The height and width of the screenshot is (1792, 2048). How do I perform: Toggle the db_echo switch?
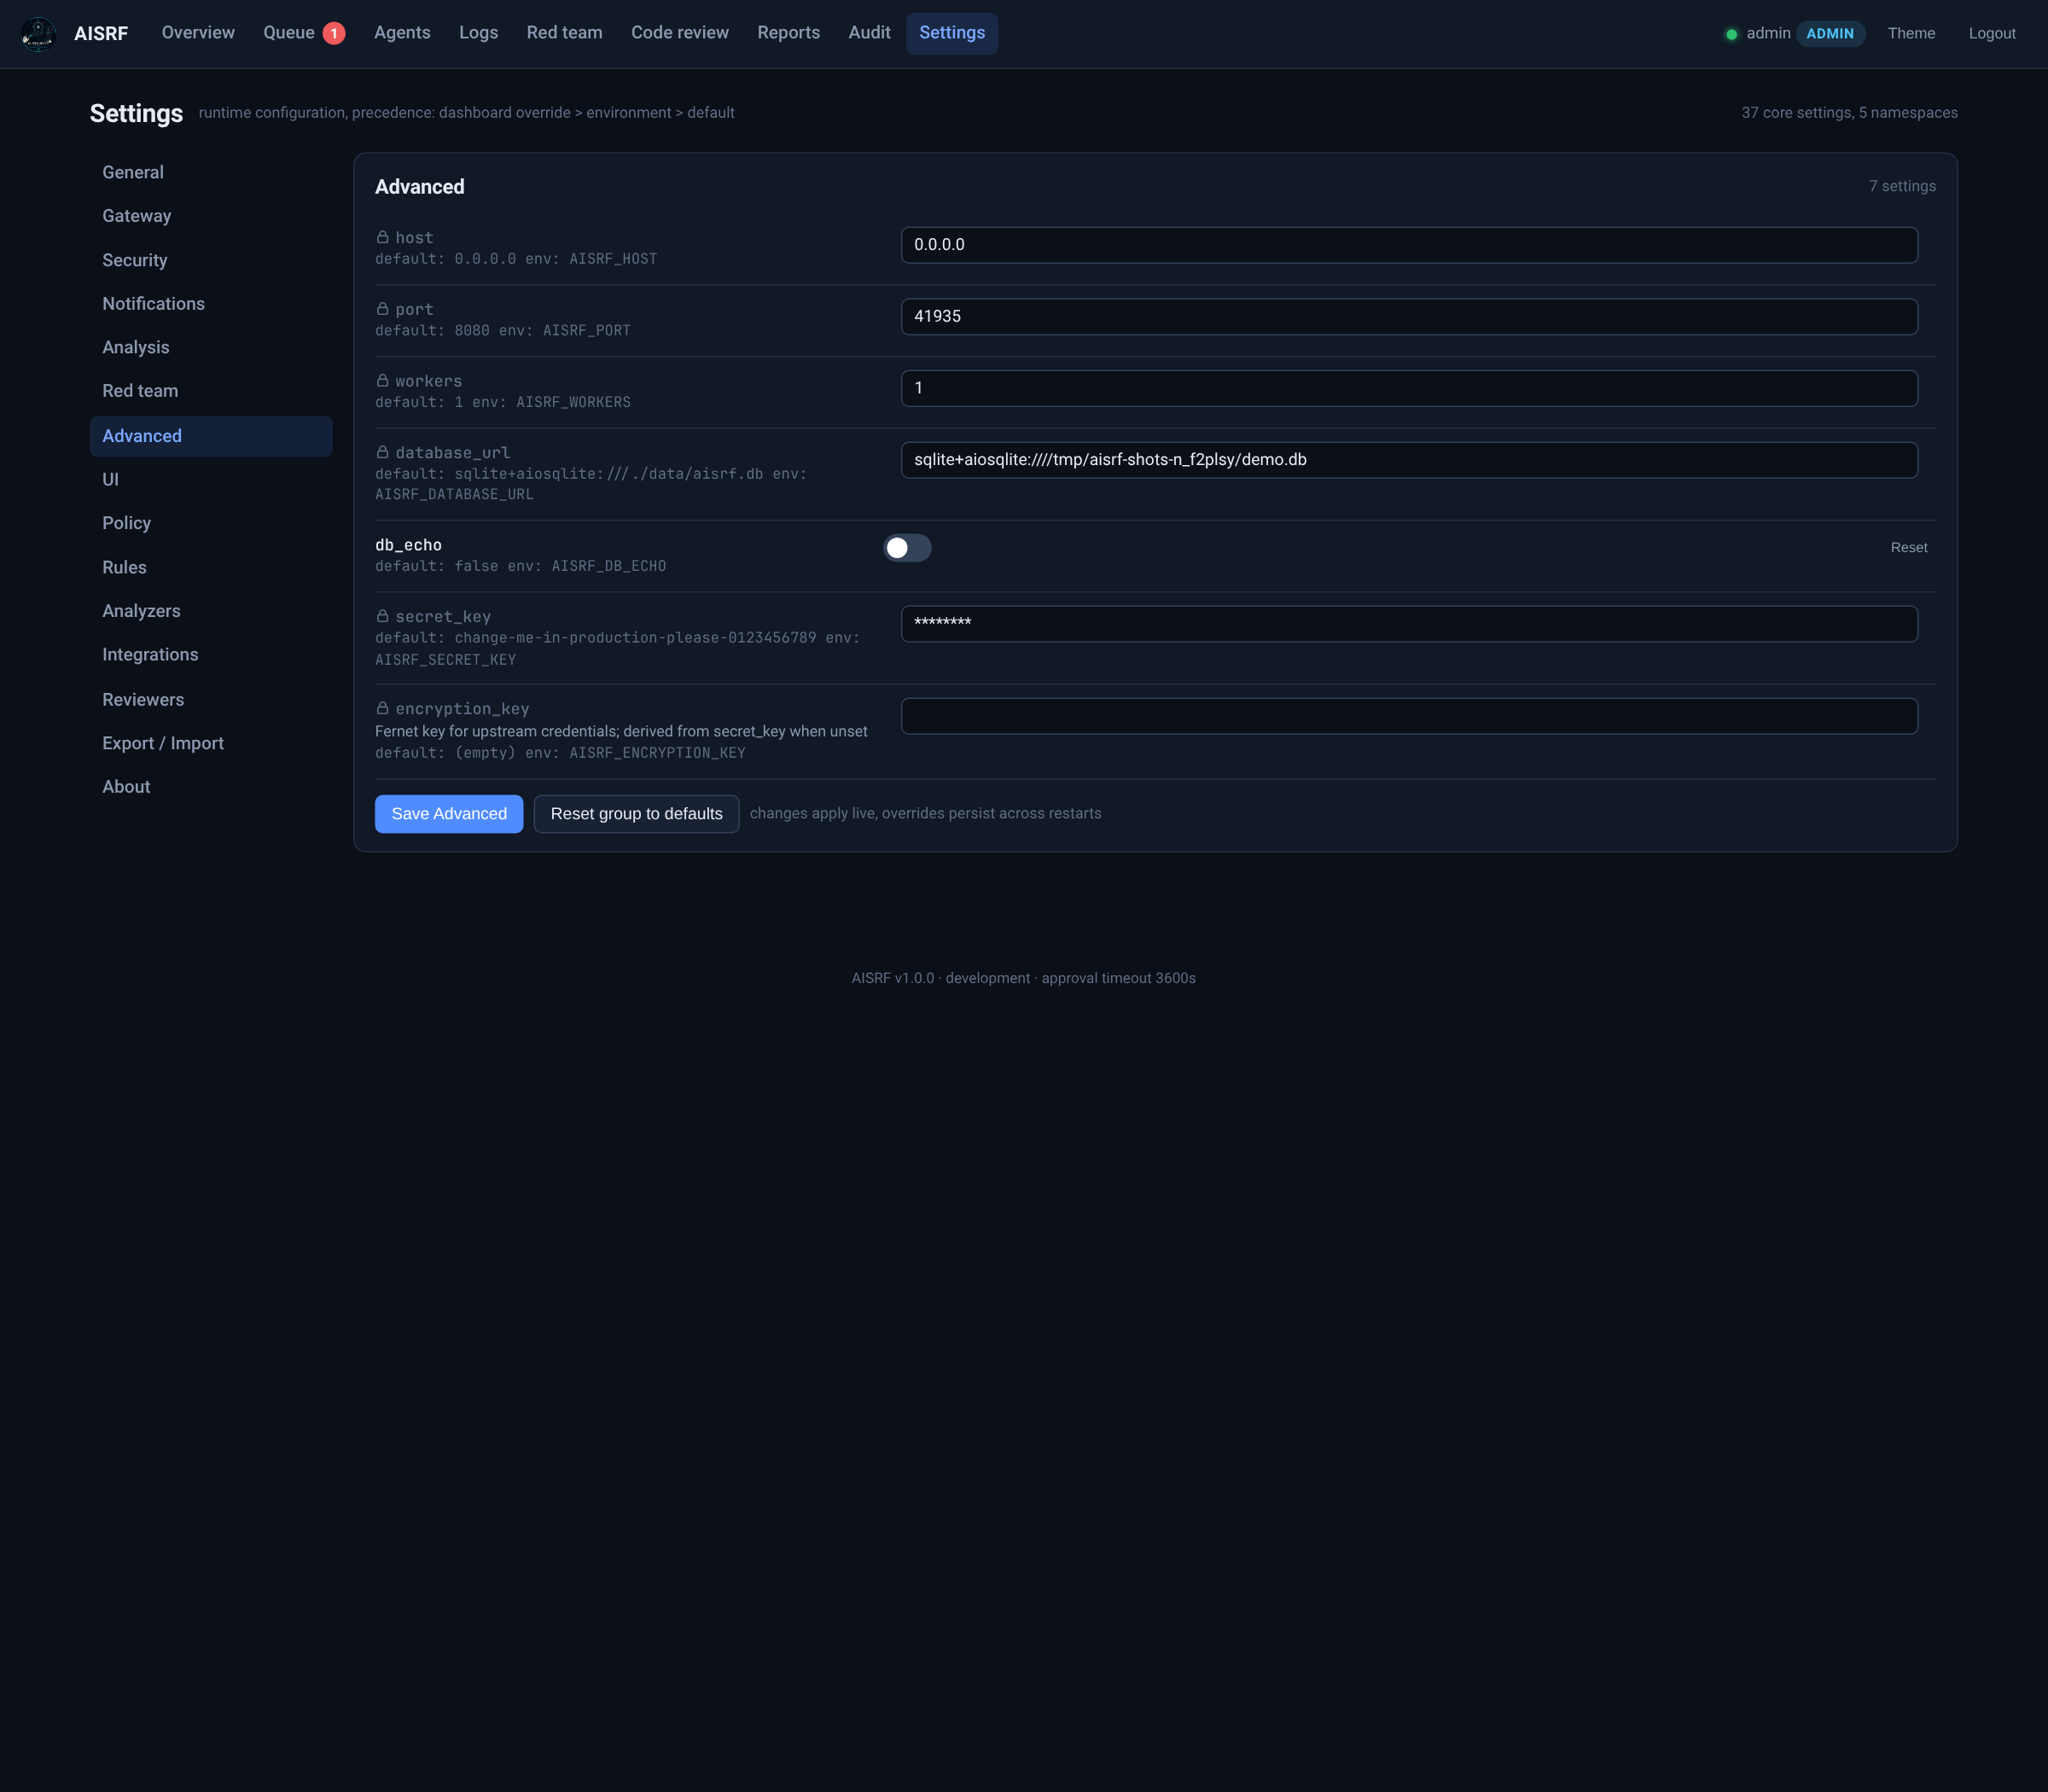pos(907,548)
